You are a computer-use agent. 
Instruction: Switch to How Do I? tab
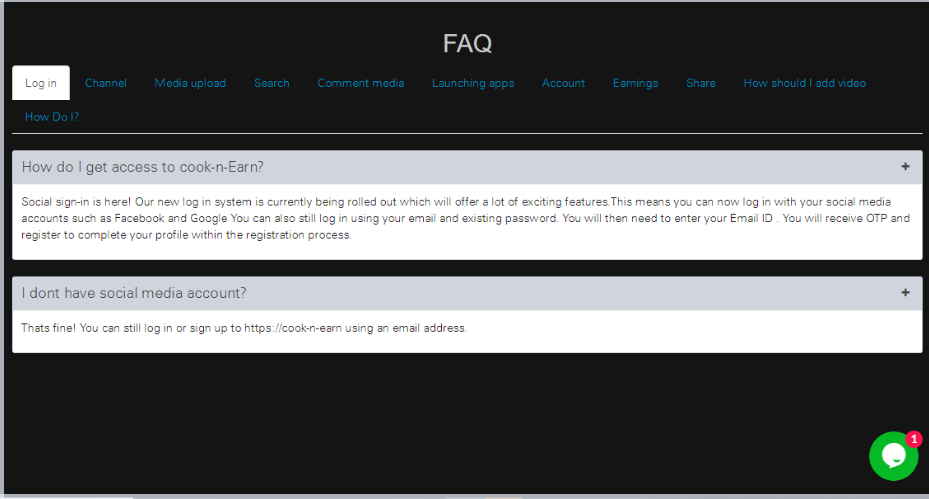pos(52,117)
